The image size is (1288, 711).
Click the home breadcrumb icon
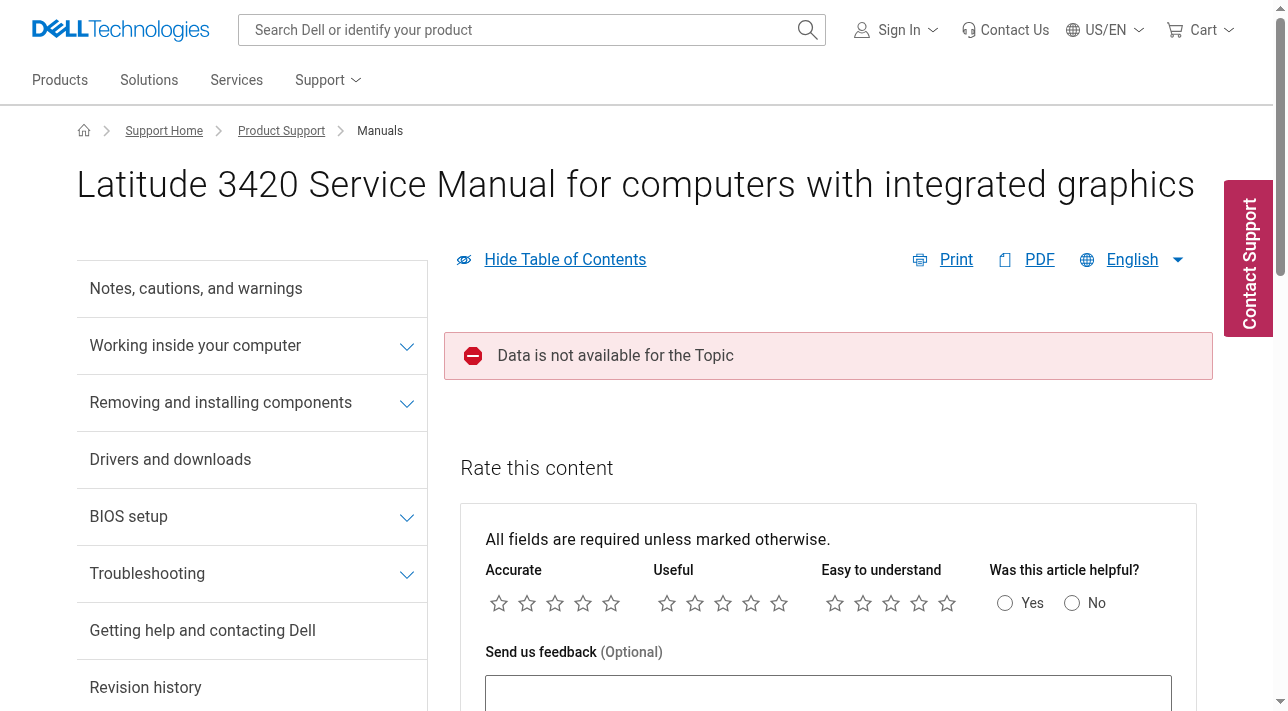coord(84,131)
